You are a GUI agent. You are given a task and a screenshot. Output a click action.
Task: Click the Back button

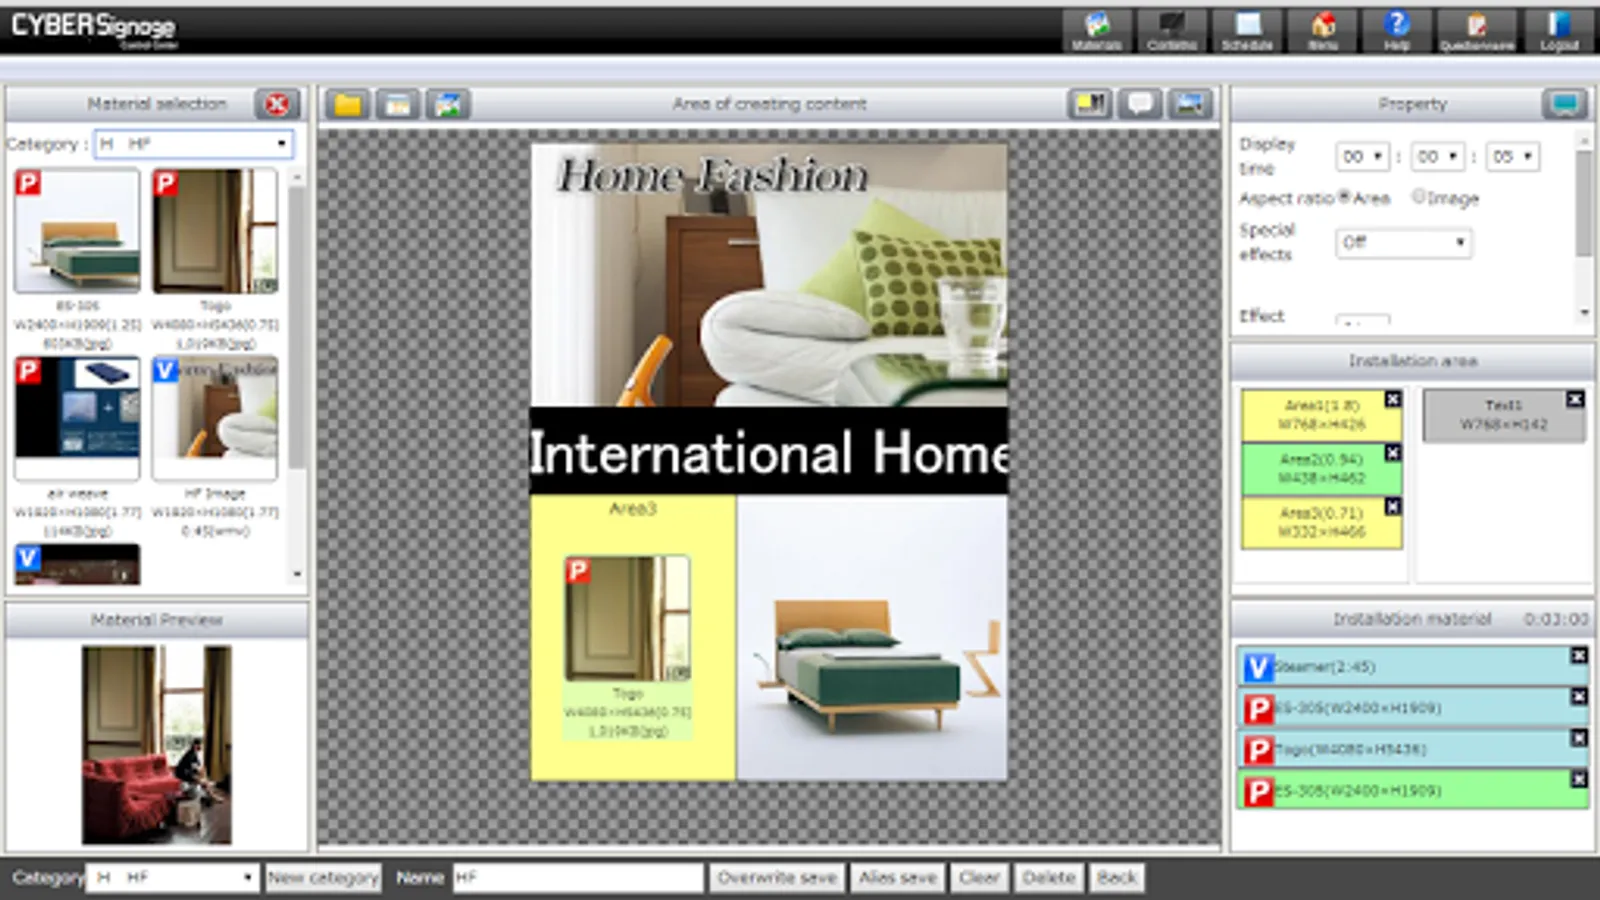1117,878
